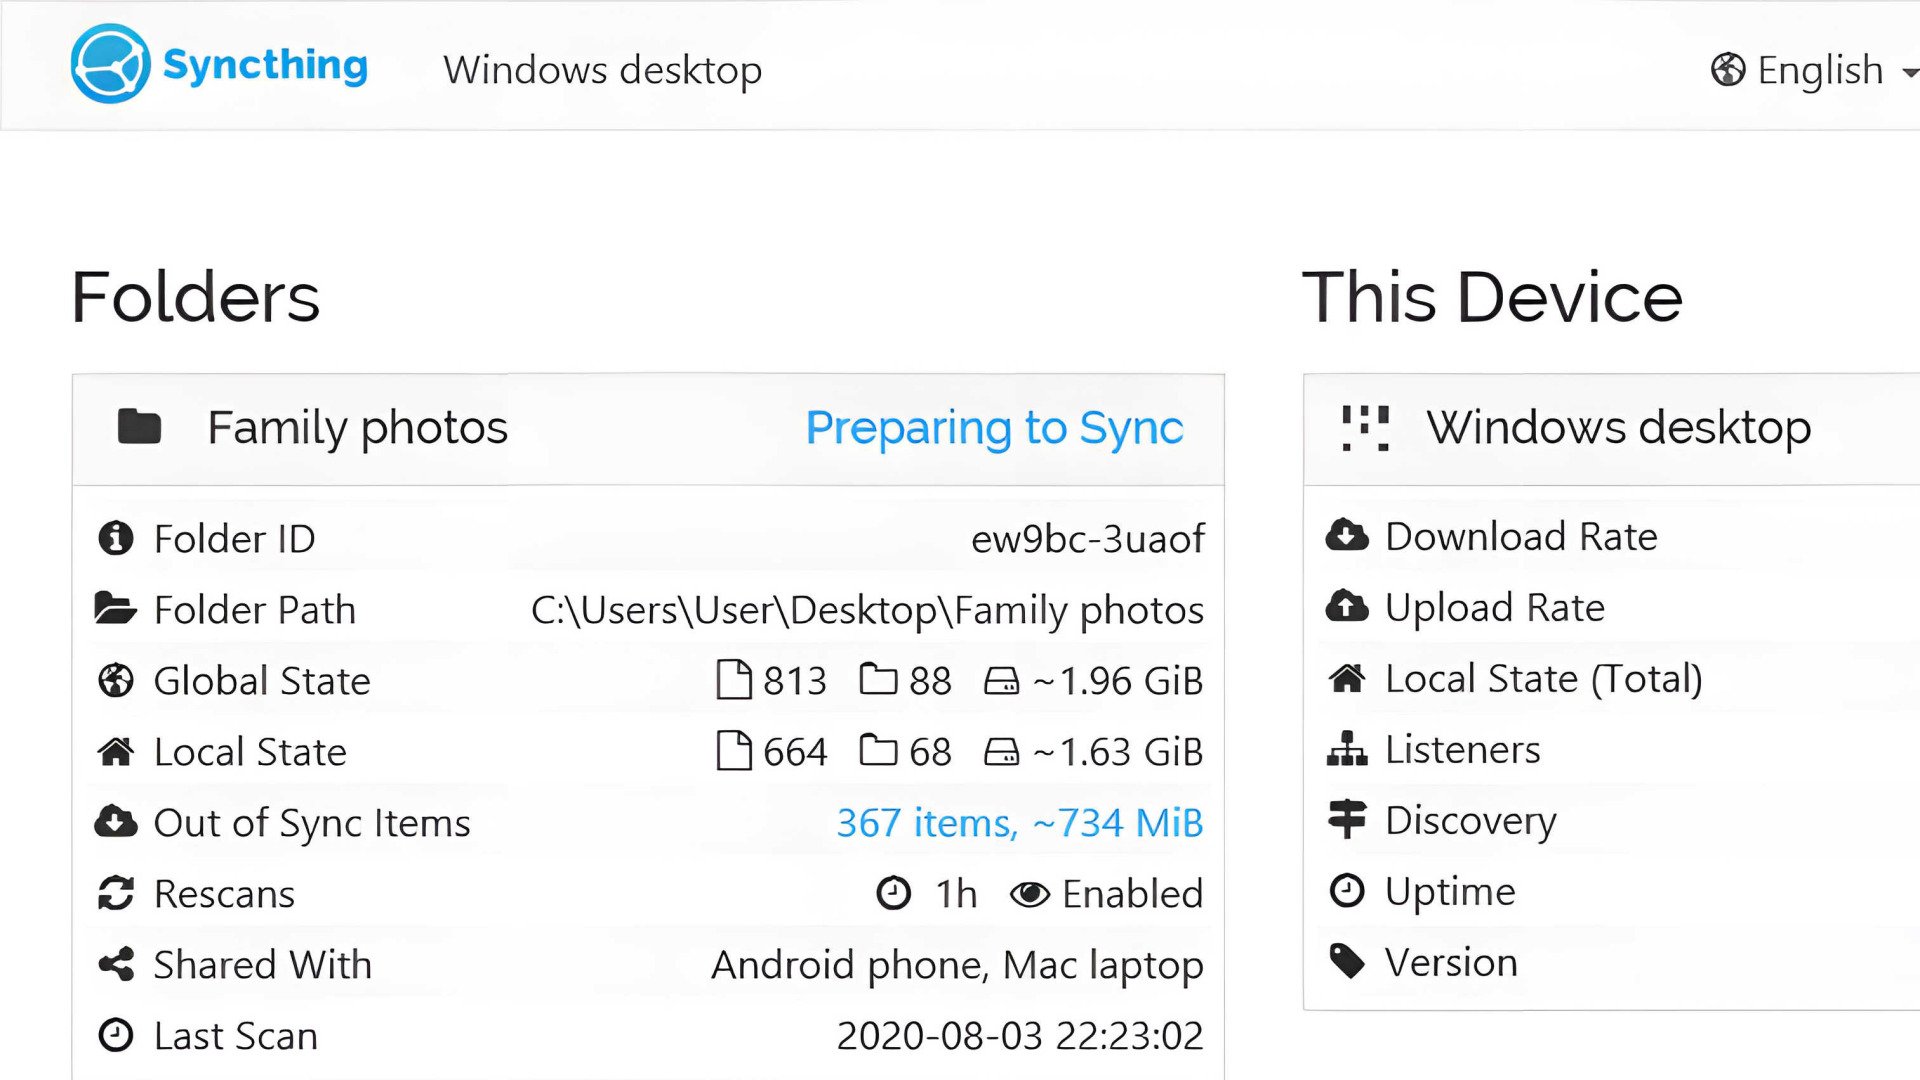Click Android phone, Mac laptop device list
Screen dimensions: 1920x1080
[957, 966]
